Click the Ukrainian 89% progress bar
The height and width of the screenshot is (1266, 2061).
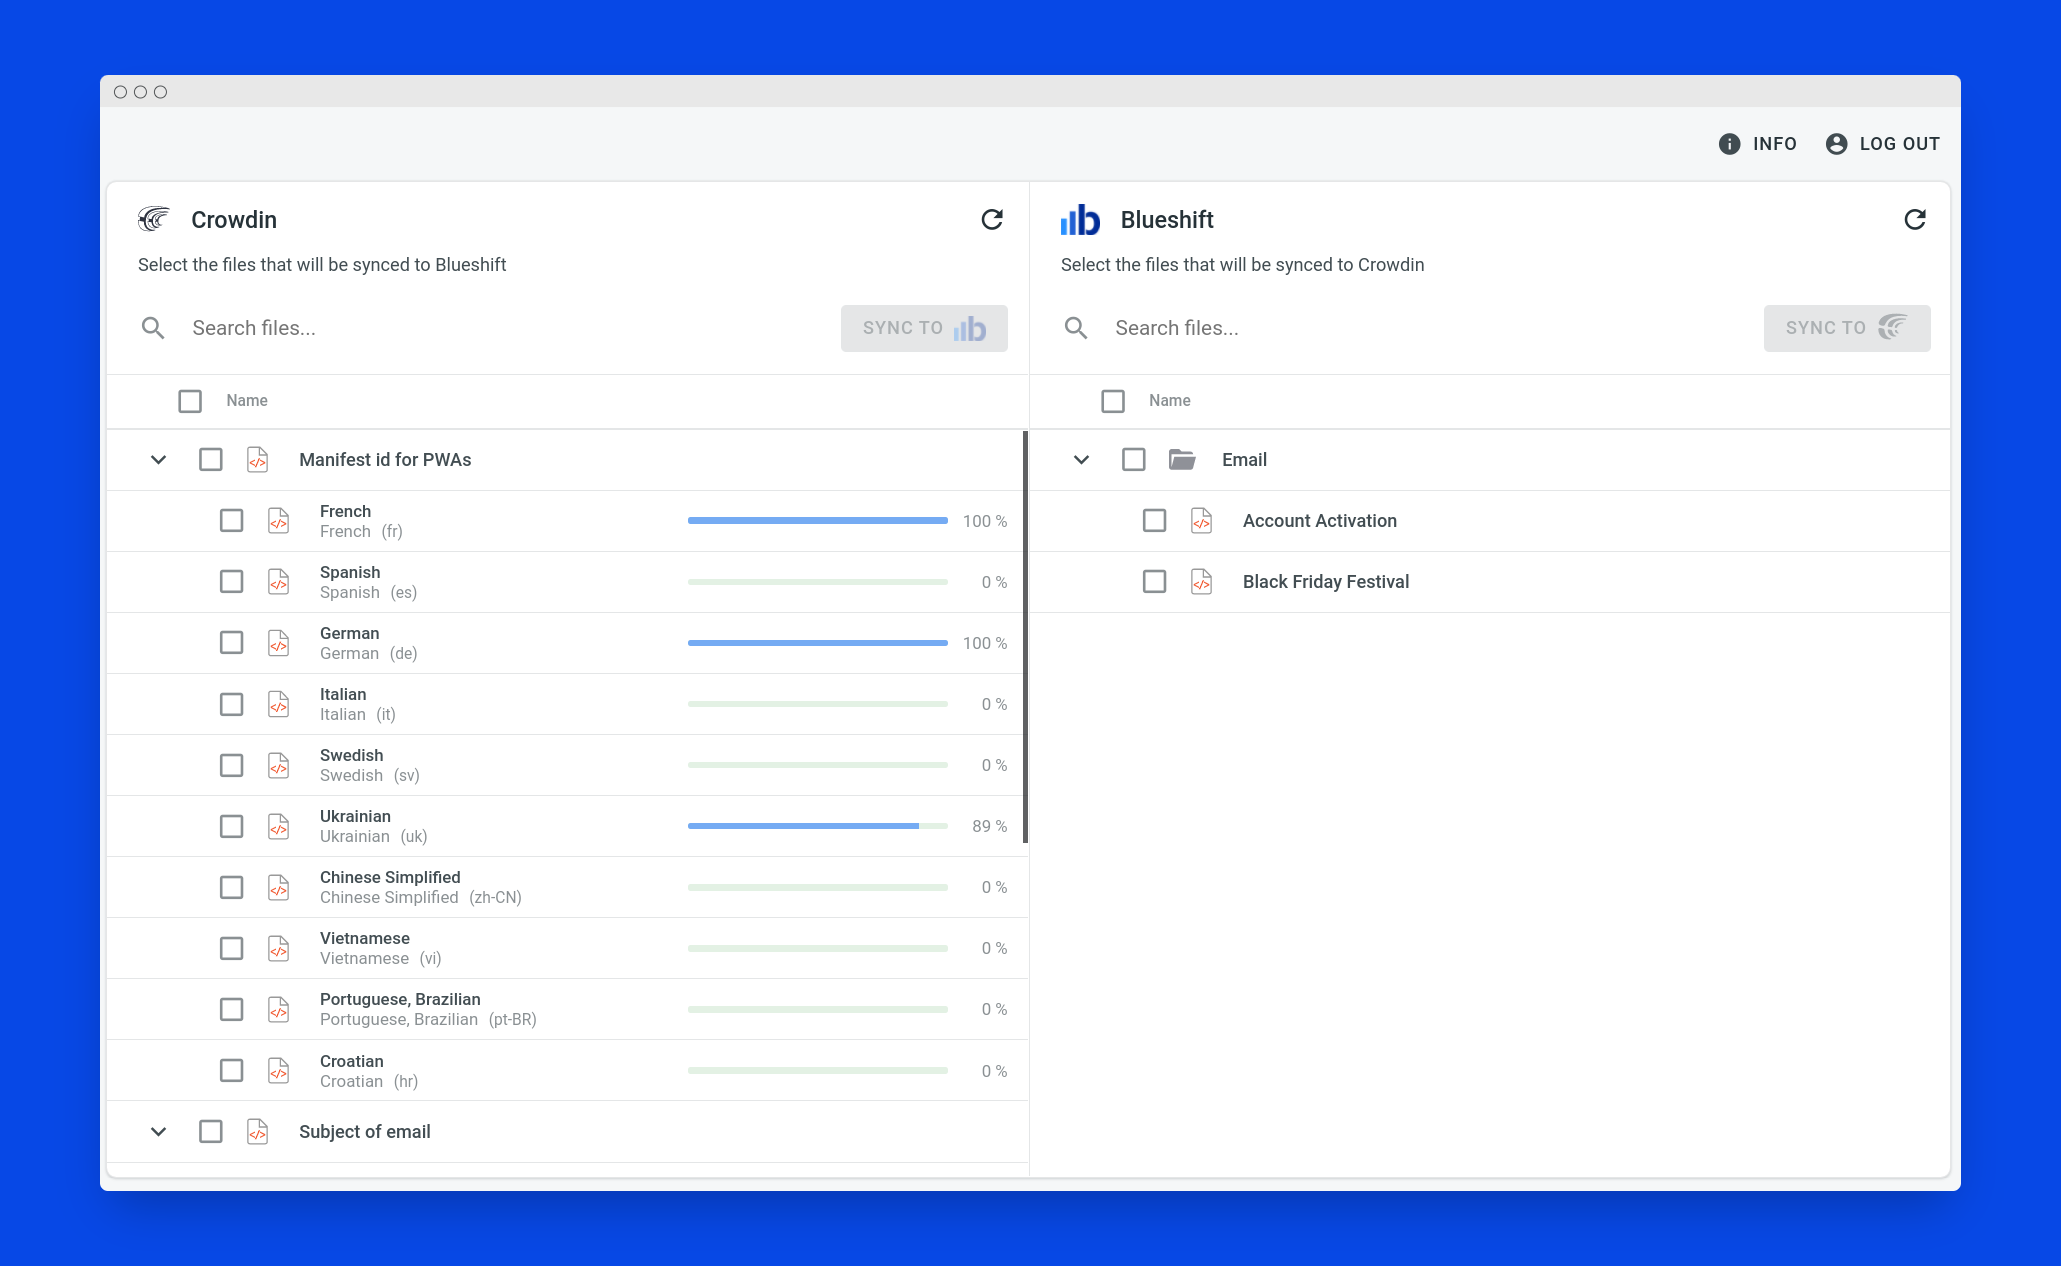pyautogui.click(x=818, y=826)
